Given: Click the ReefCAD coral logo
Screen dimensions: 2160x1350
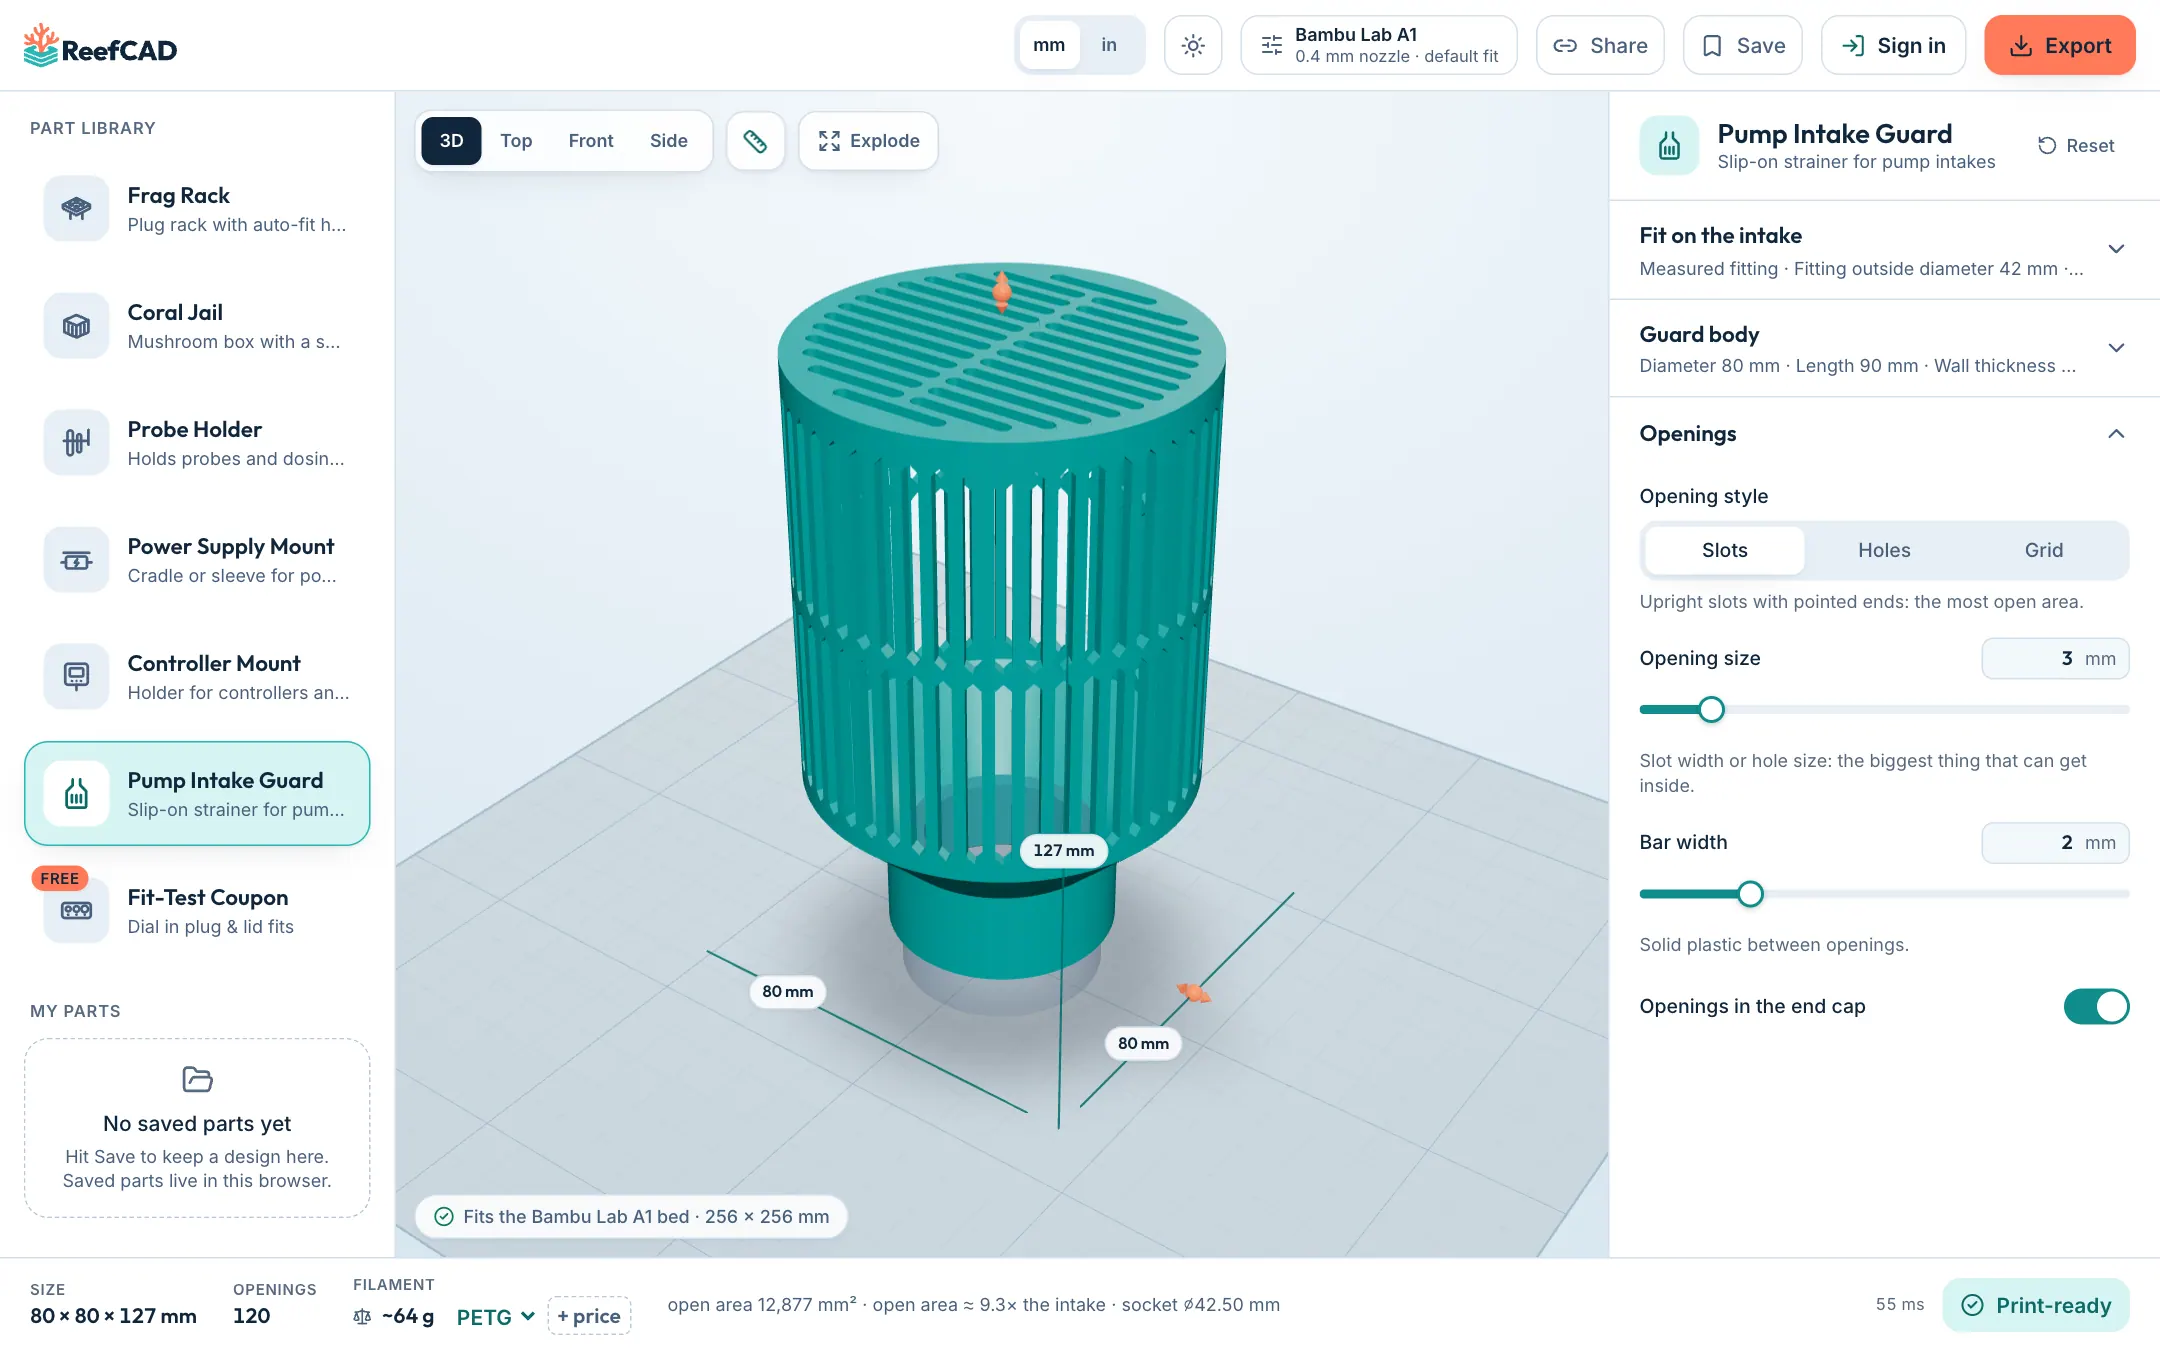Looking at the screenshot, I should (41, 46).
